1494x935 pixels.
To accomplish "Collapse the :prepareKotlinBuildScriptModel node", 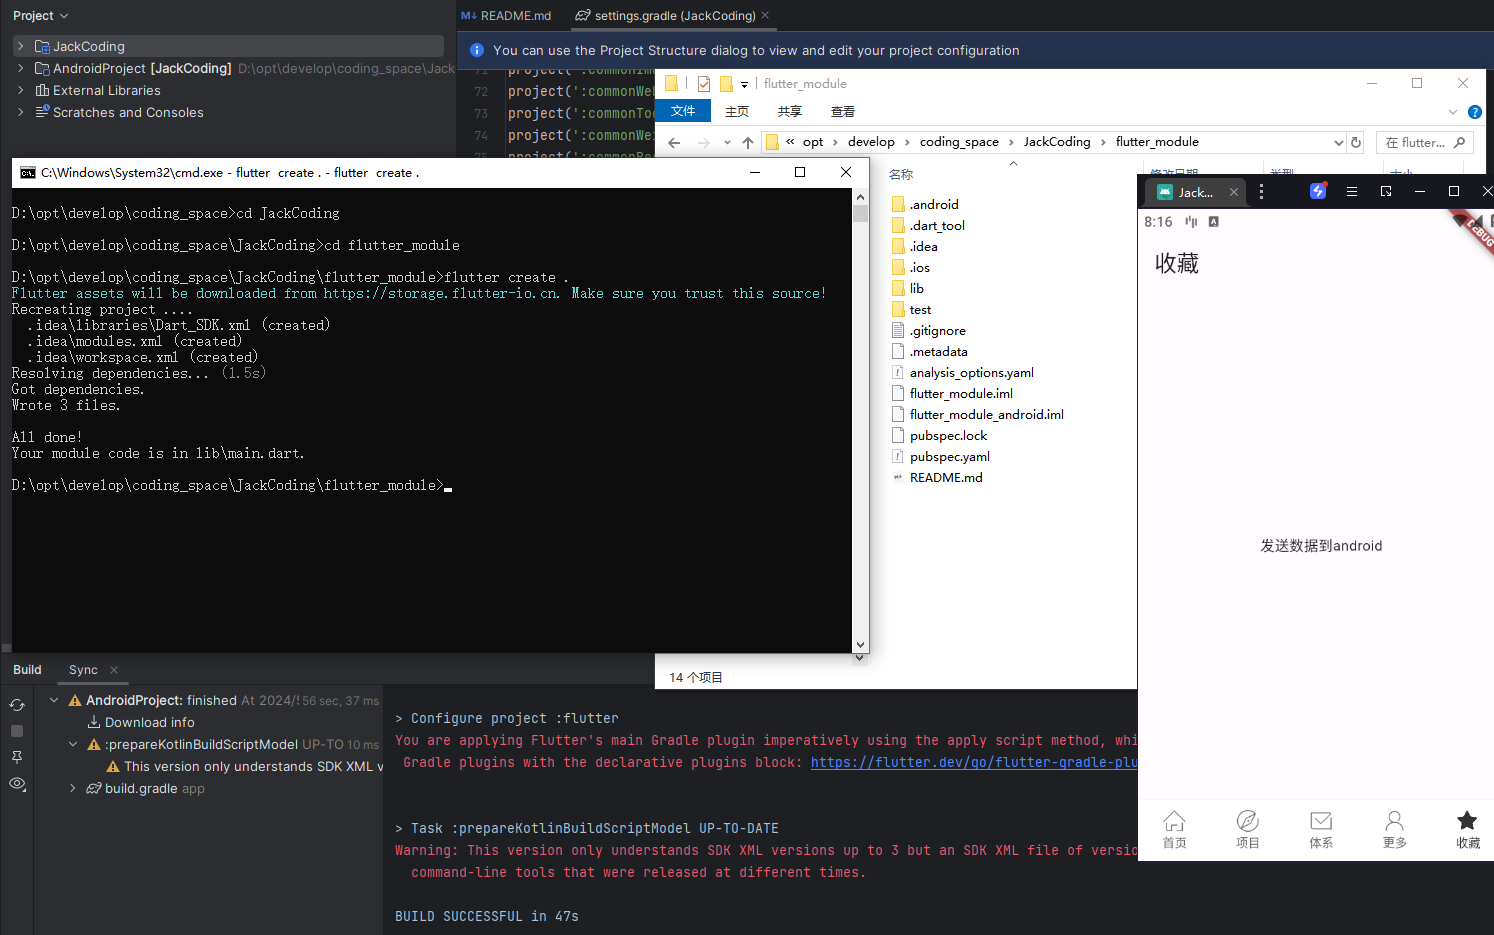I will tap(73, 744).
